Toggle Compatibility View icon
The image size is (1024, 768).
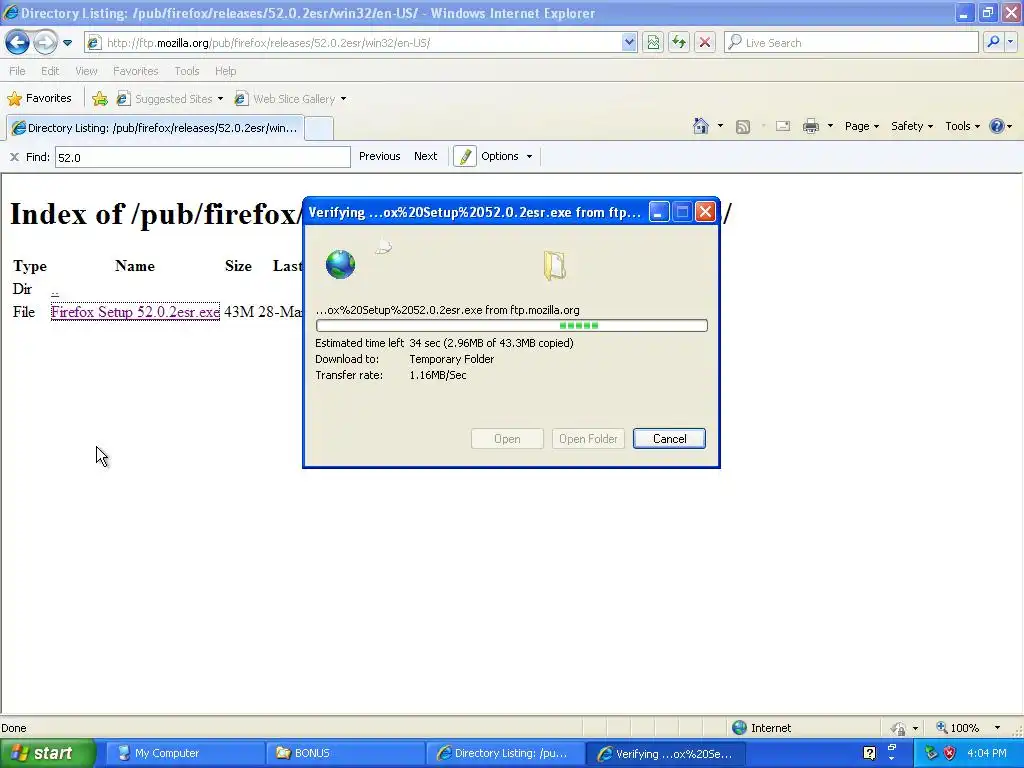653,43
